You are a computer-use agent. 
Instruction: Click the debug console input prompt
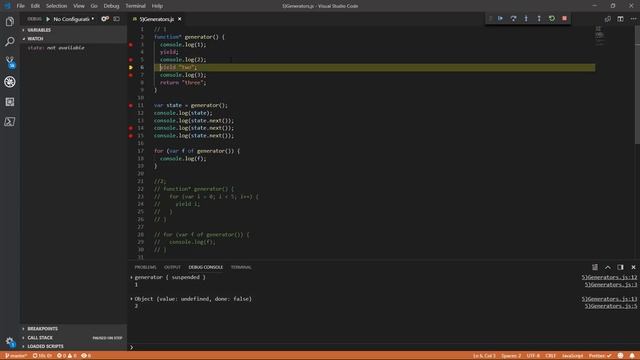384,347
